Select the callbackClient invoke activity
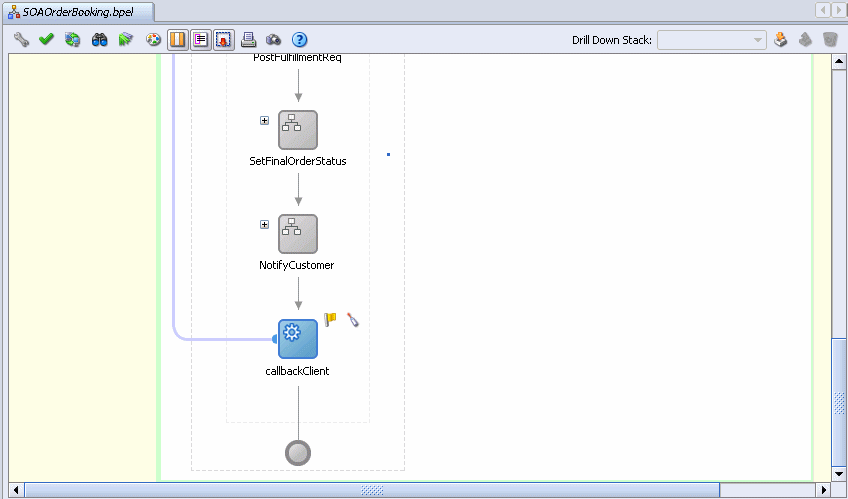848x499 pixels. (x=298, y=339)
